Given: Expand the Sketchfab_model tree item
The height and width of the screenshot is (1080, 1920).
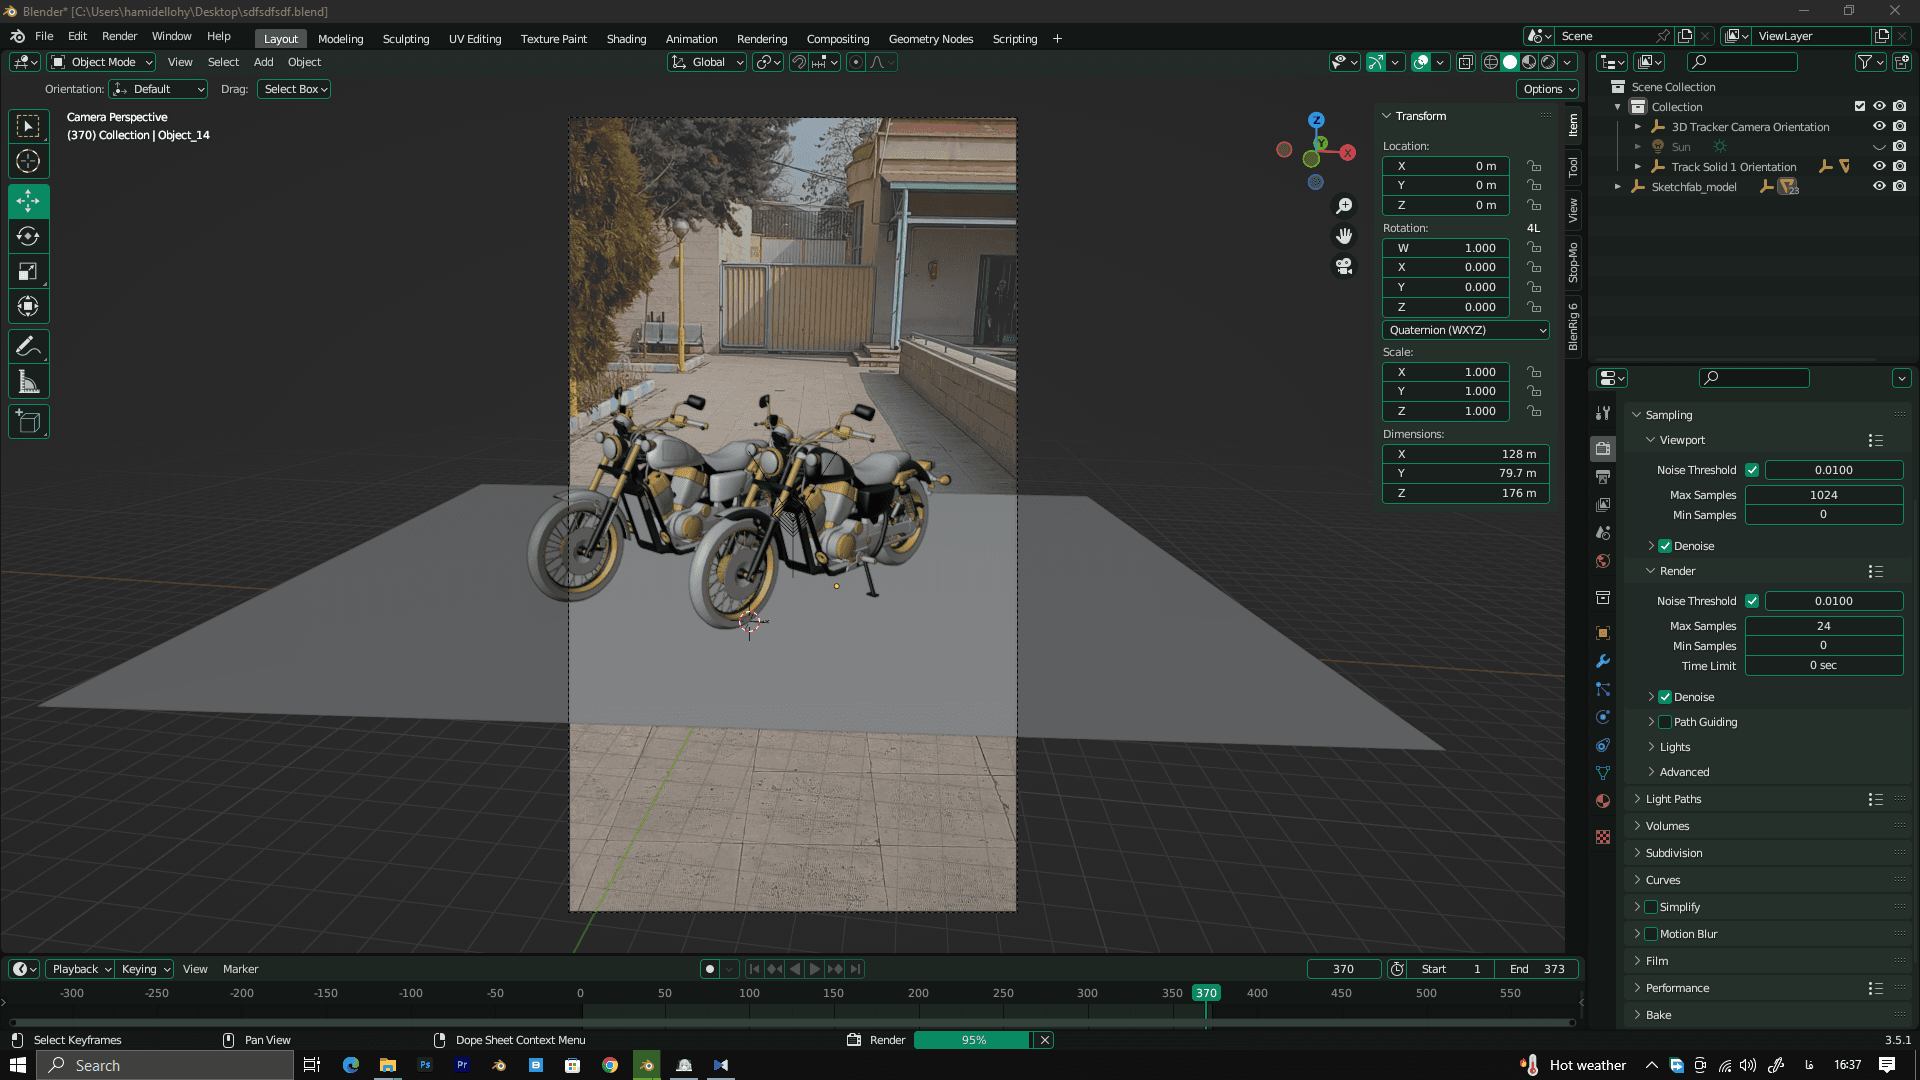Looking at the screenshot, I should [1618, 187].
